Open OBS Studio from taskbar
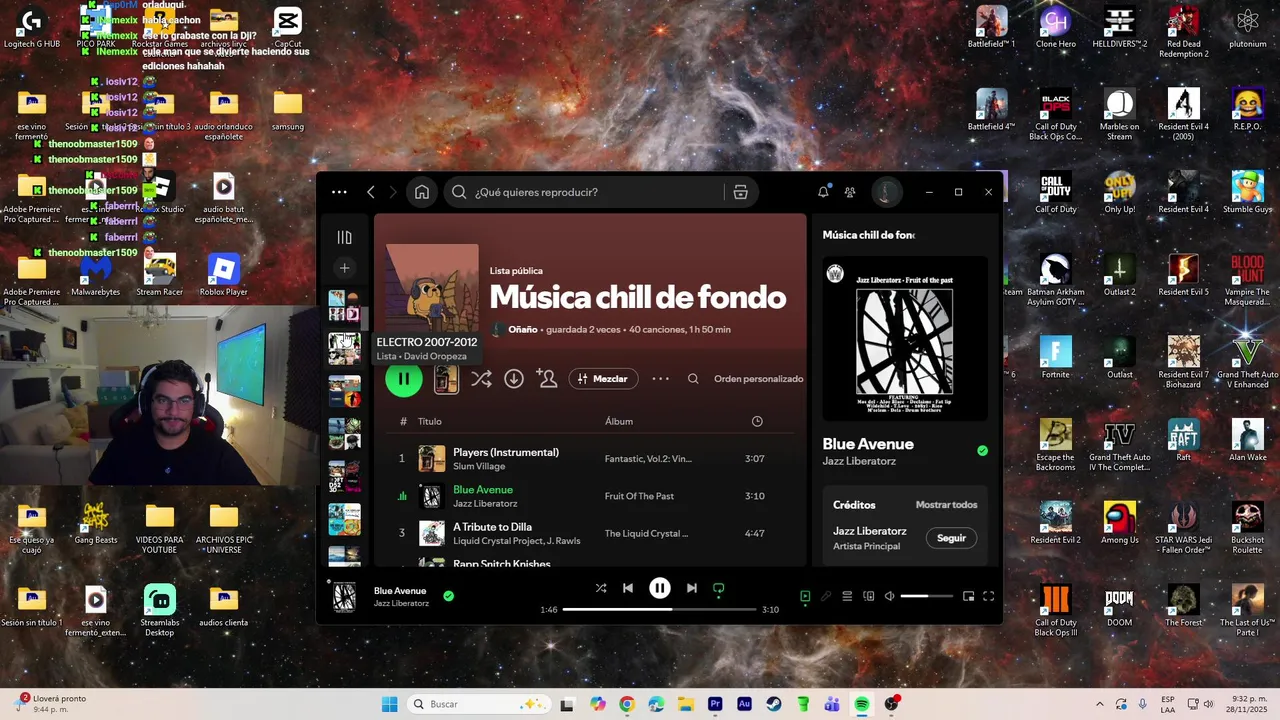Image resolution: width=1280 pixels, height=720 pixels. (891, 704)
